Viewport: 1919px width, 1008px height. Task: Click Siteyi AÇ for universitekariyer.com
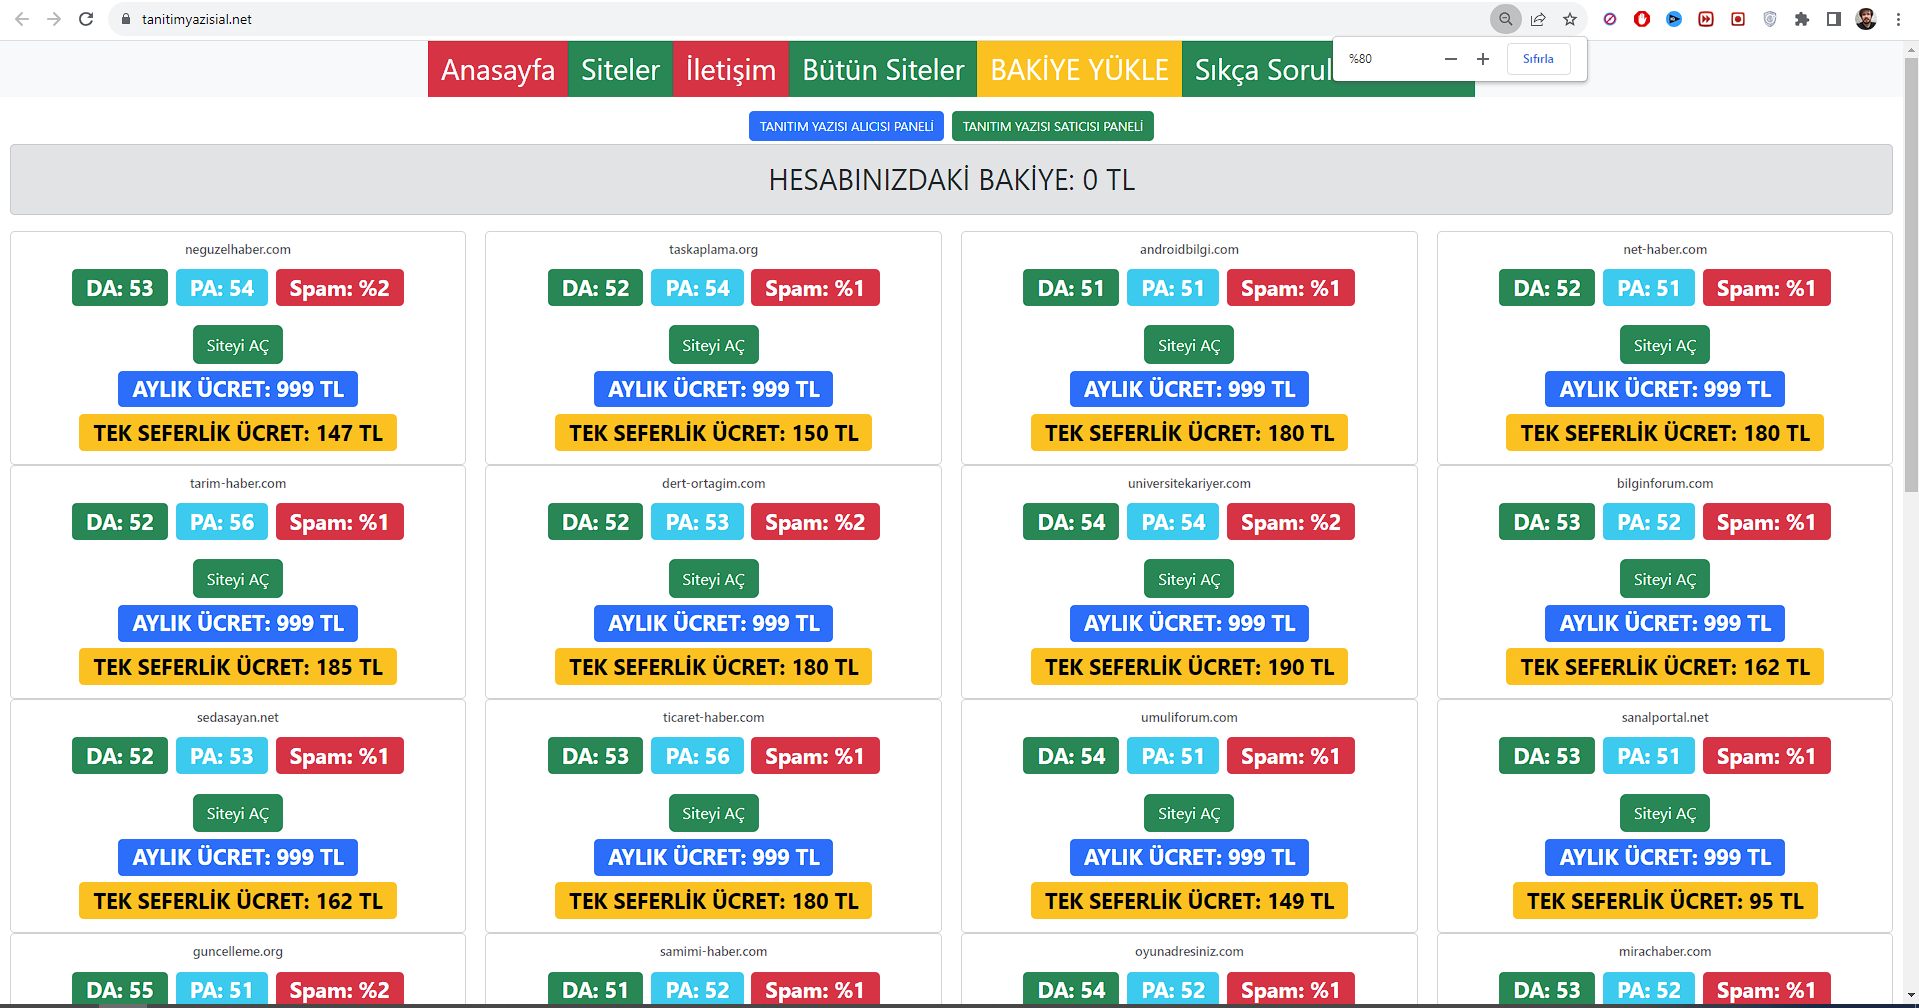tap(1189, 579)
